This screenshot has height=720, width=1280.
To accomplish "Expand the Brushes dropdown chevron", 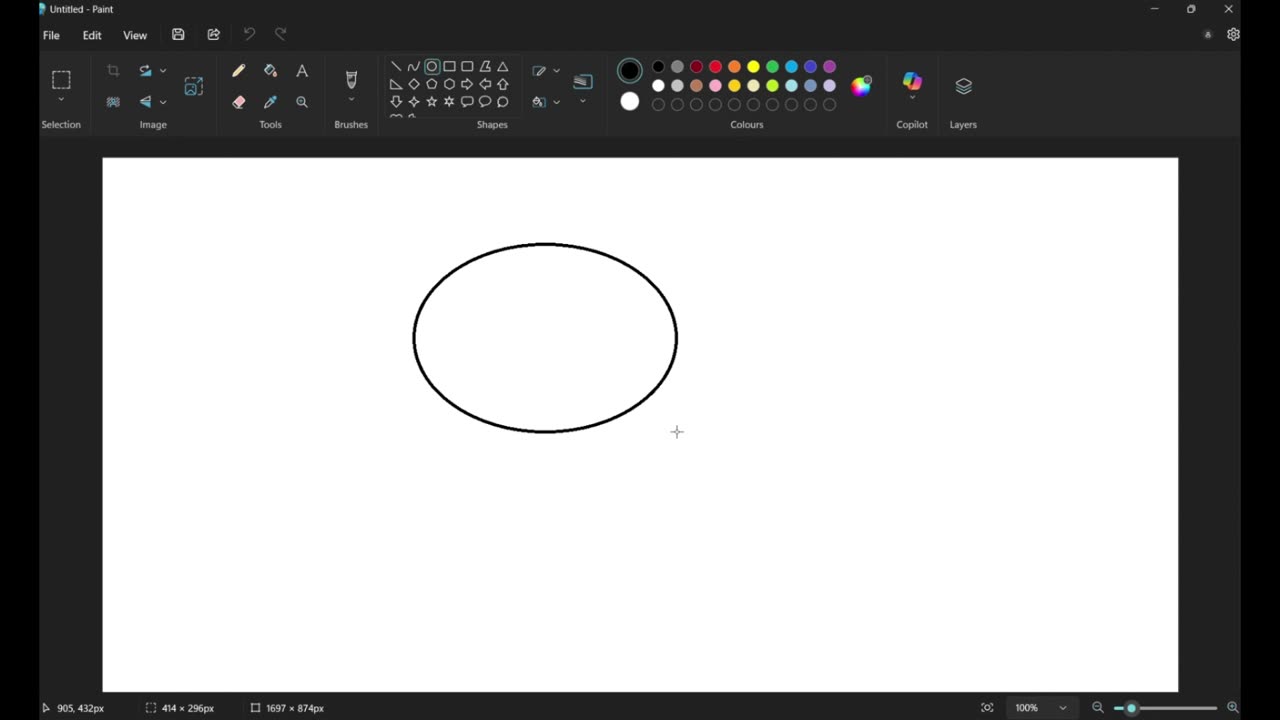I will click(x=351, y=100).
